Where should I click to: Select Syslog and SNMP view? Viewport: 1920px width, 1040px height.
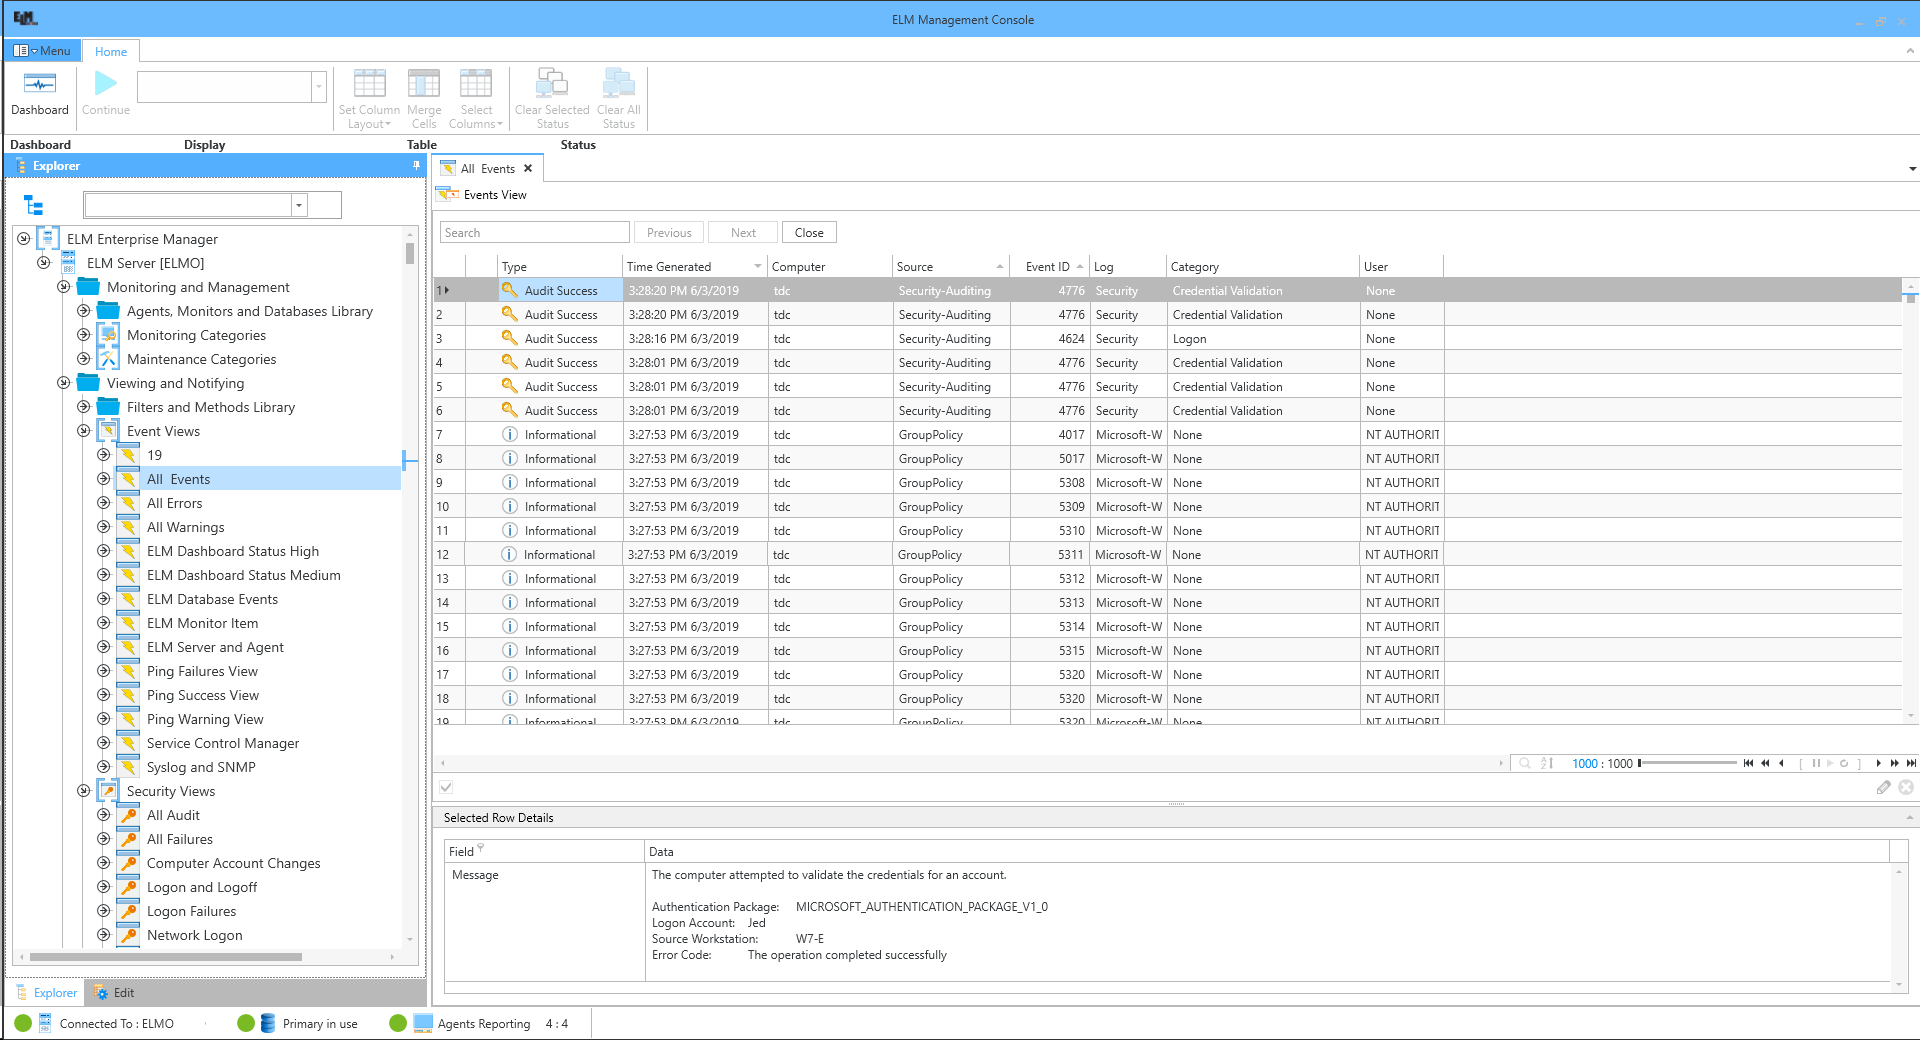coord(201,767)
